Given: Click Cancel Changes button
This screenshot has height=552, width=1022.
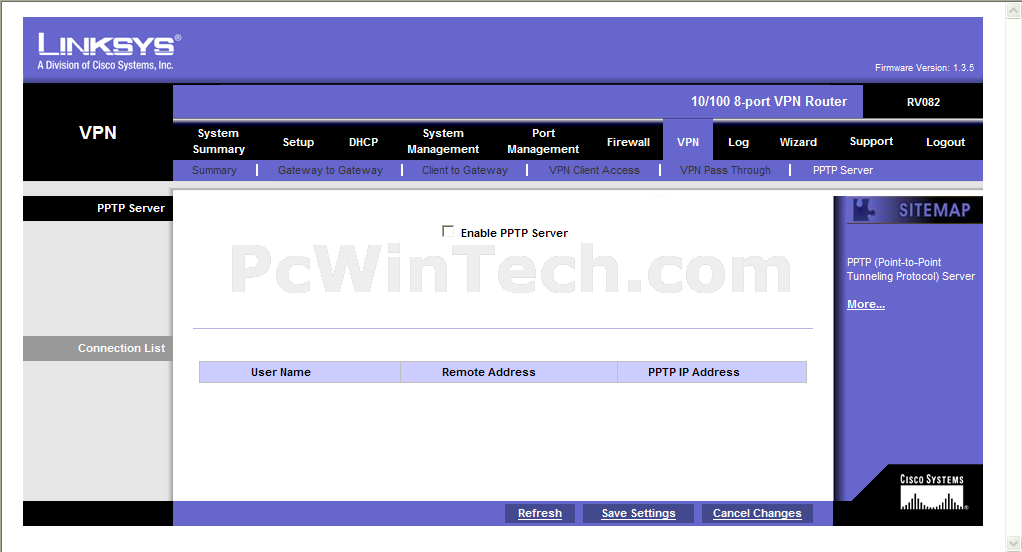Looking at the screenshot, I should [x=757, y=514].
